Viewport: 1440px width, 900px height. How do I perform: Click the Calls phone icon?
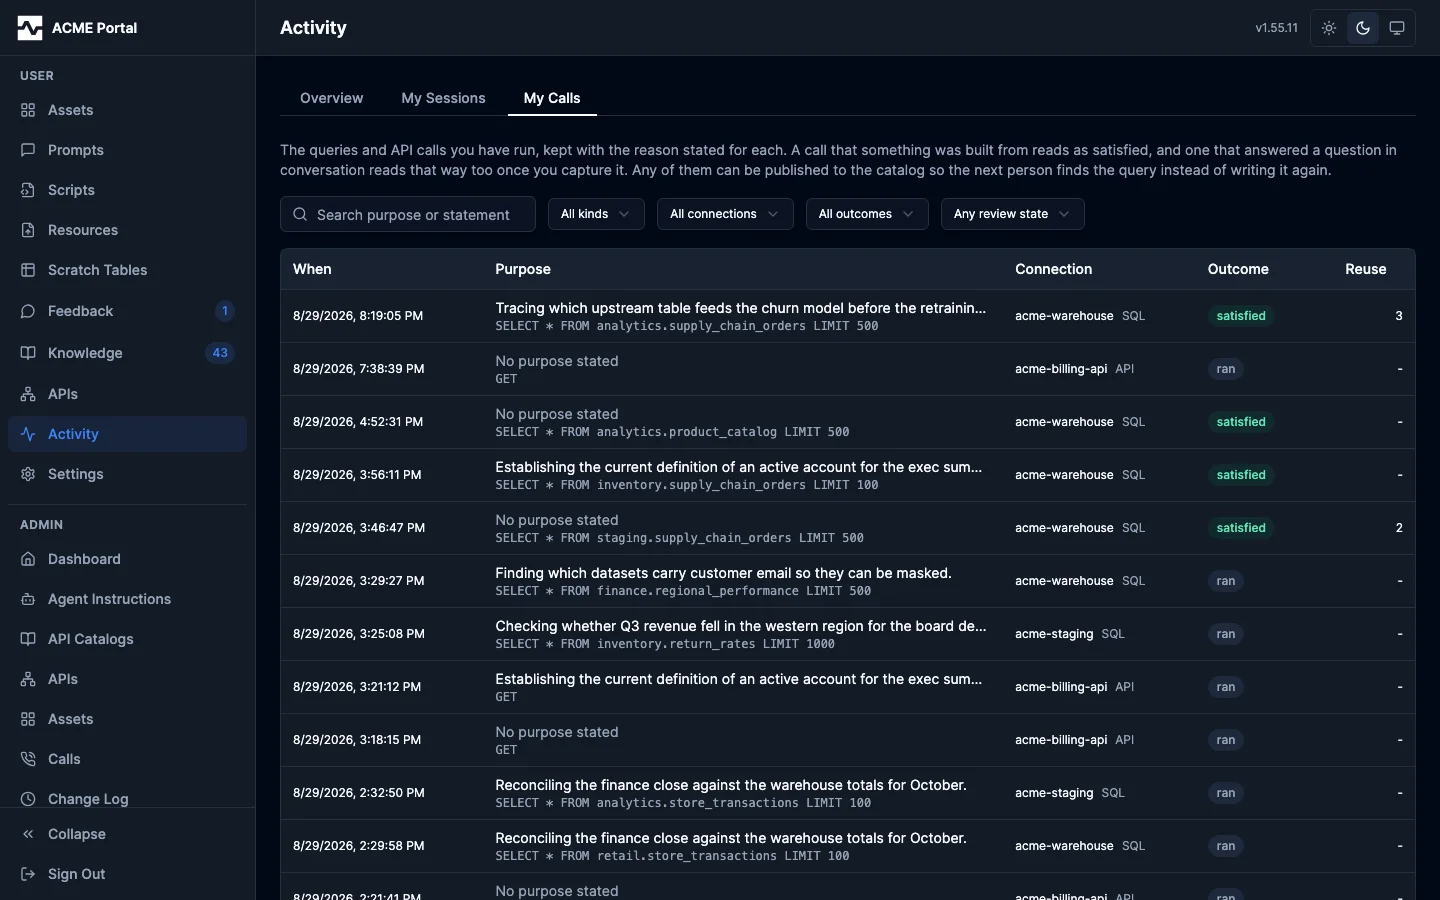point(28,759)
